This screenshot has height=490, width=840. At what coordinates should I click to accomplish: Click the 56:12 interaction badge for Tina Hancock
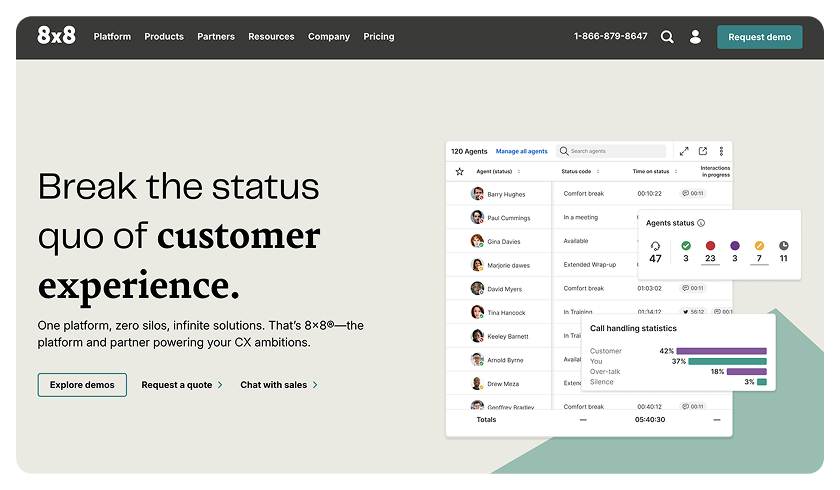(x=694, y=312)
